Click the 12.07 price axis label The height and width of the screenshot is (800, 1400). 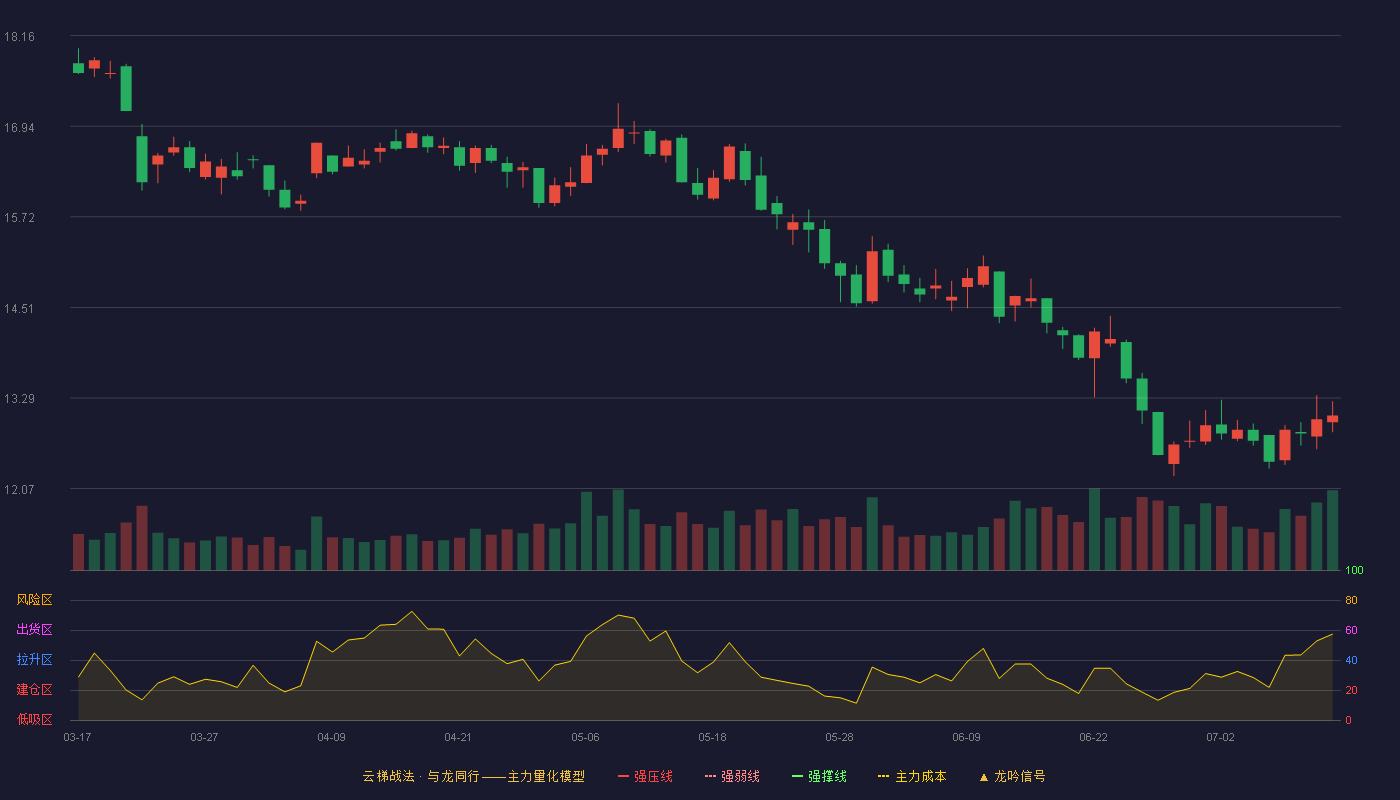[19, 490]
